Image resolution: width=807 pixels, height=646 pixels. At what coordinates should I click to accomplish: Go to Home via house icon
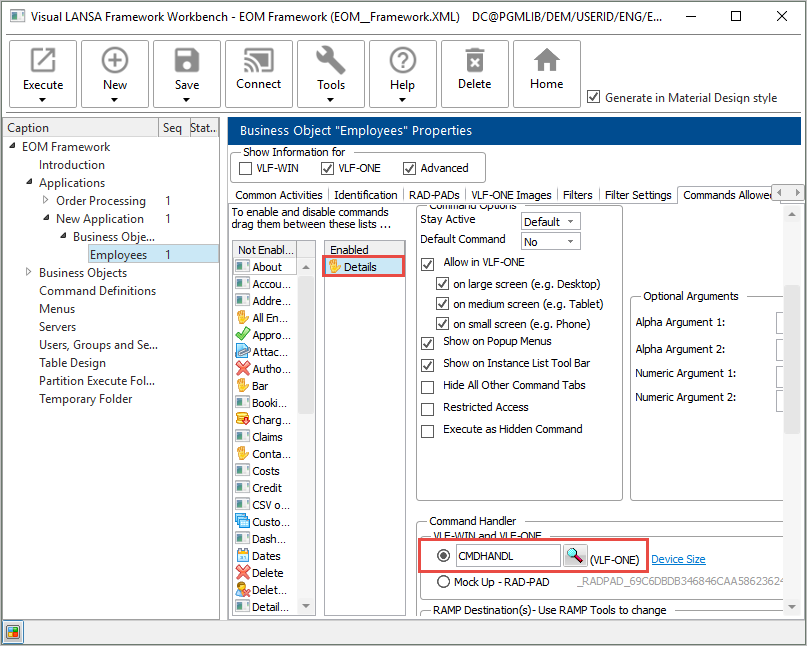(x=547, y=60)
